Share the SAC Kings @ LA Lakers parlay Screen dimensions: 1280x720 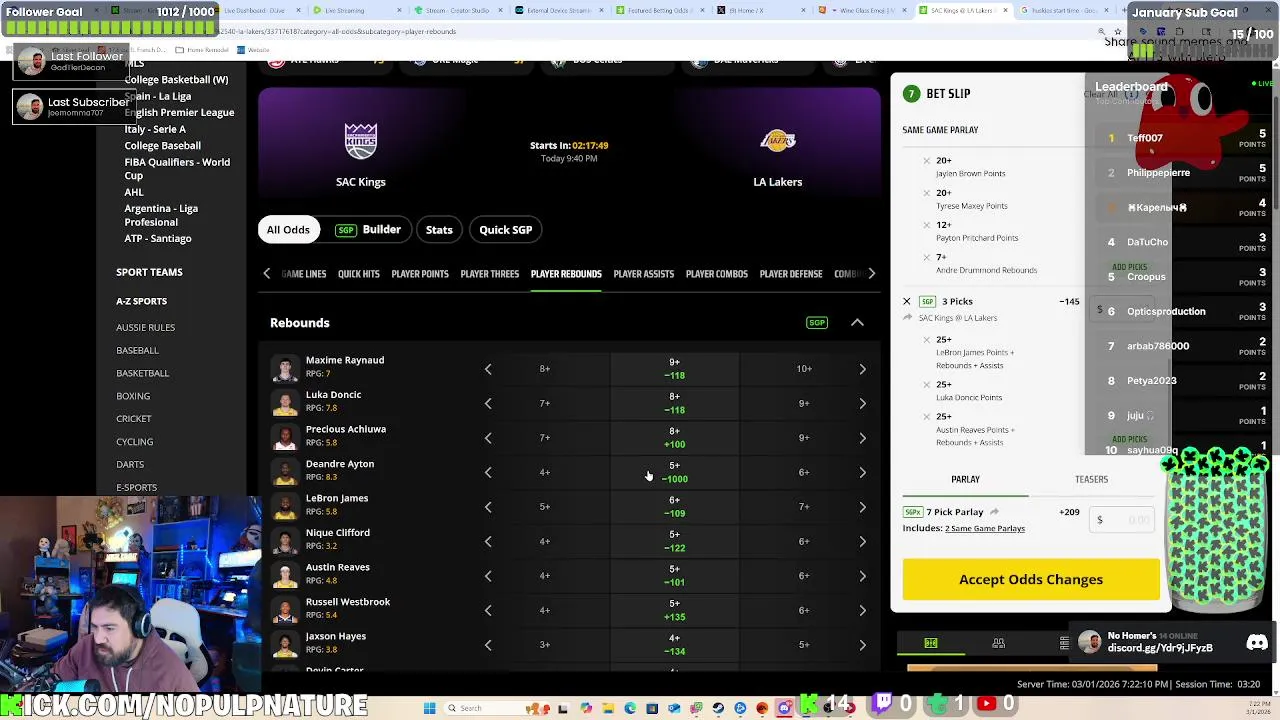tap(908, 317)
